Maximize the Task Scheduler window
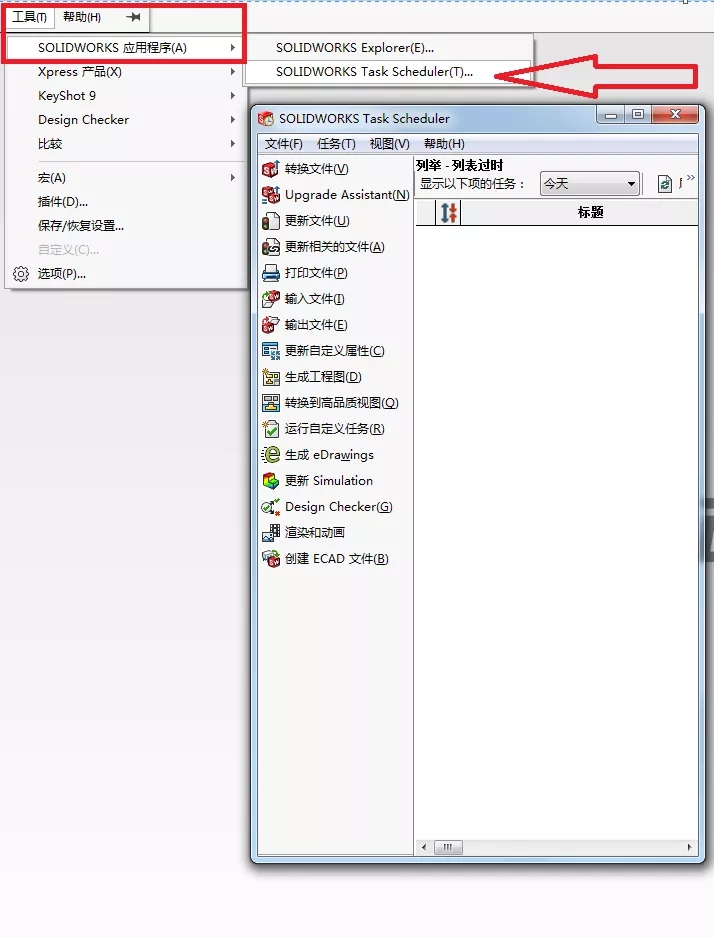Image resolution: width=714 pixels, height=938 pixels. point(638,115)
